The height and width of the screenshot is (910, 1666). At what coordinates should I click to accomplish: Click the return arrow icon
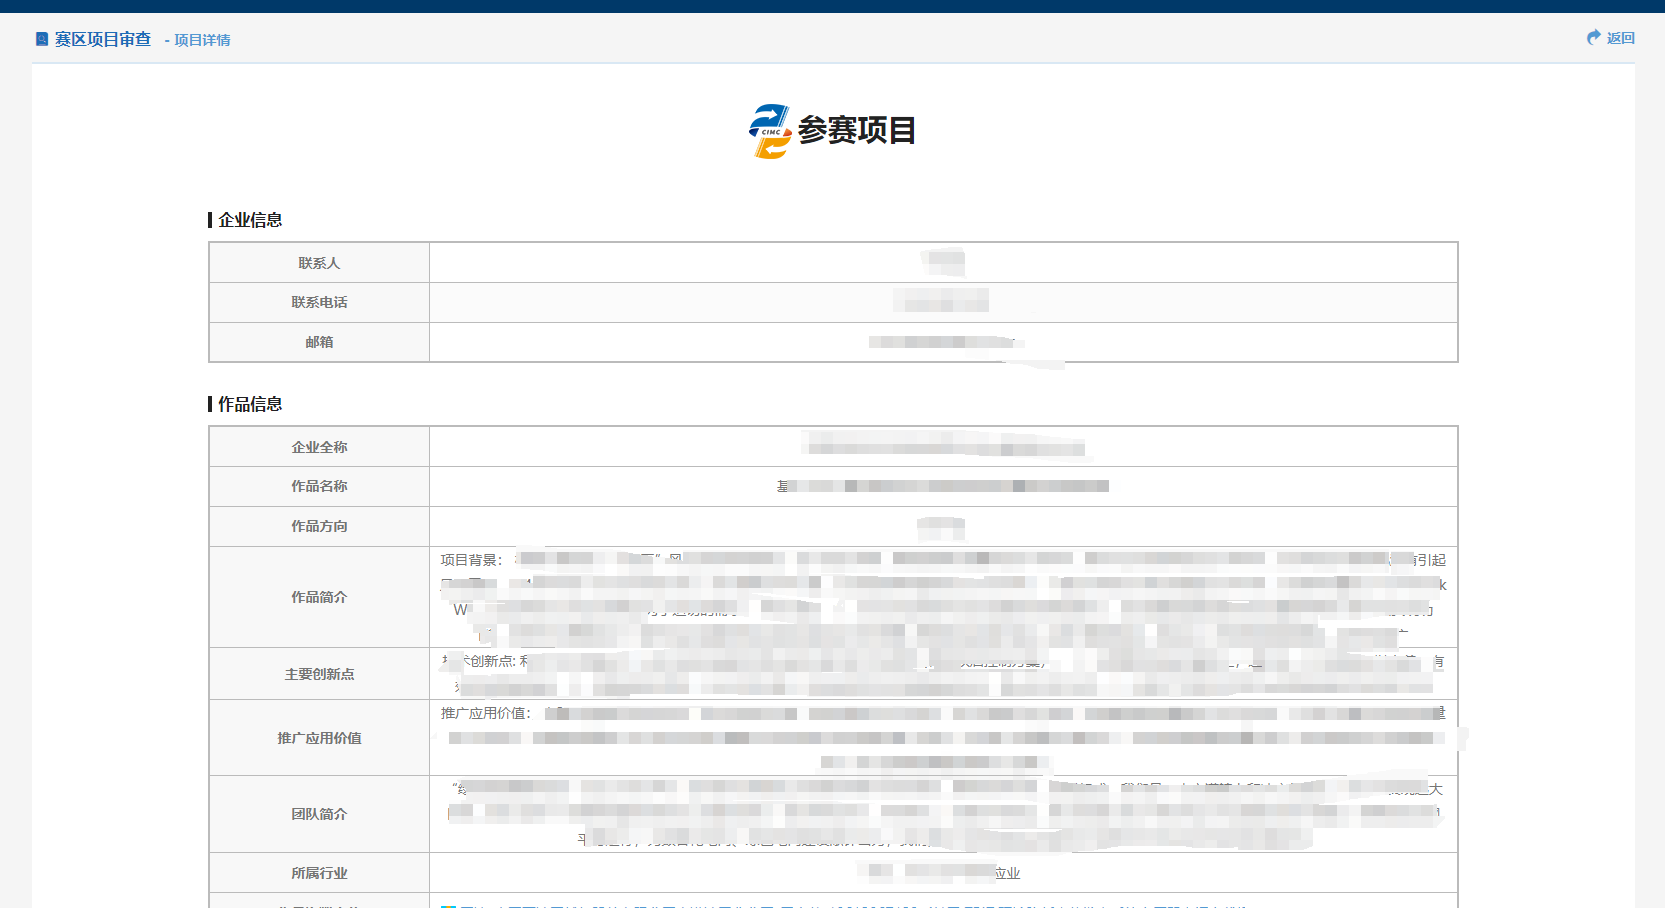[x=1594, y=37]
